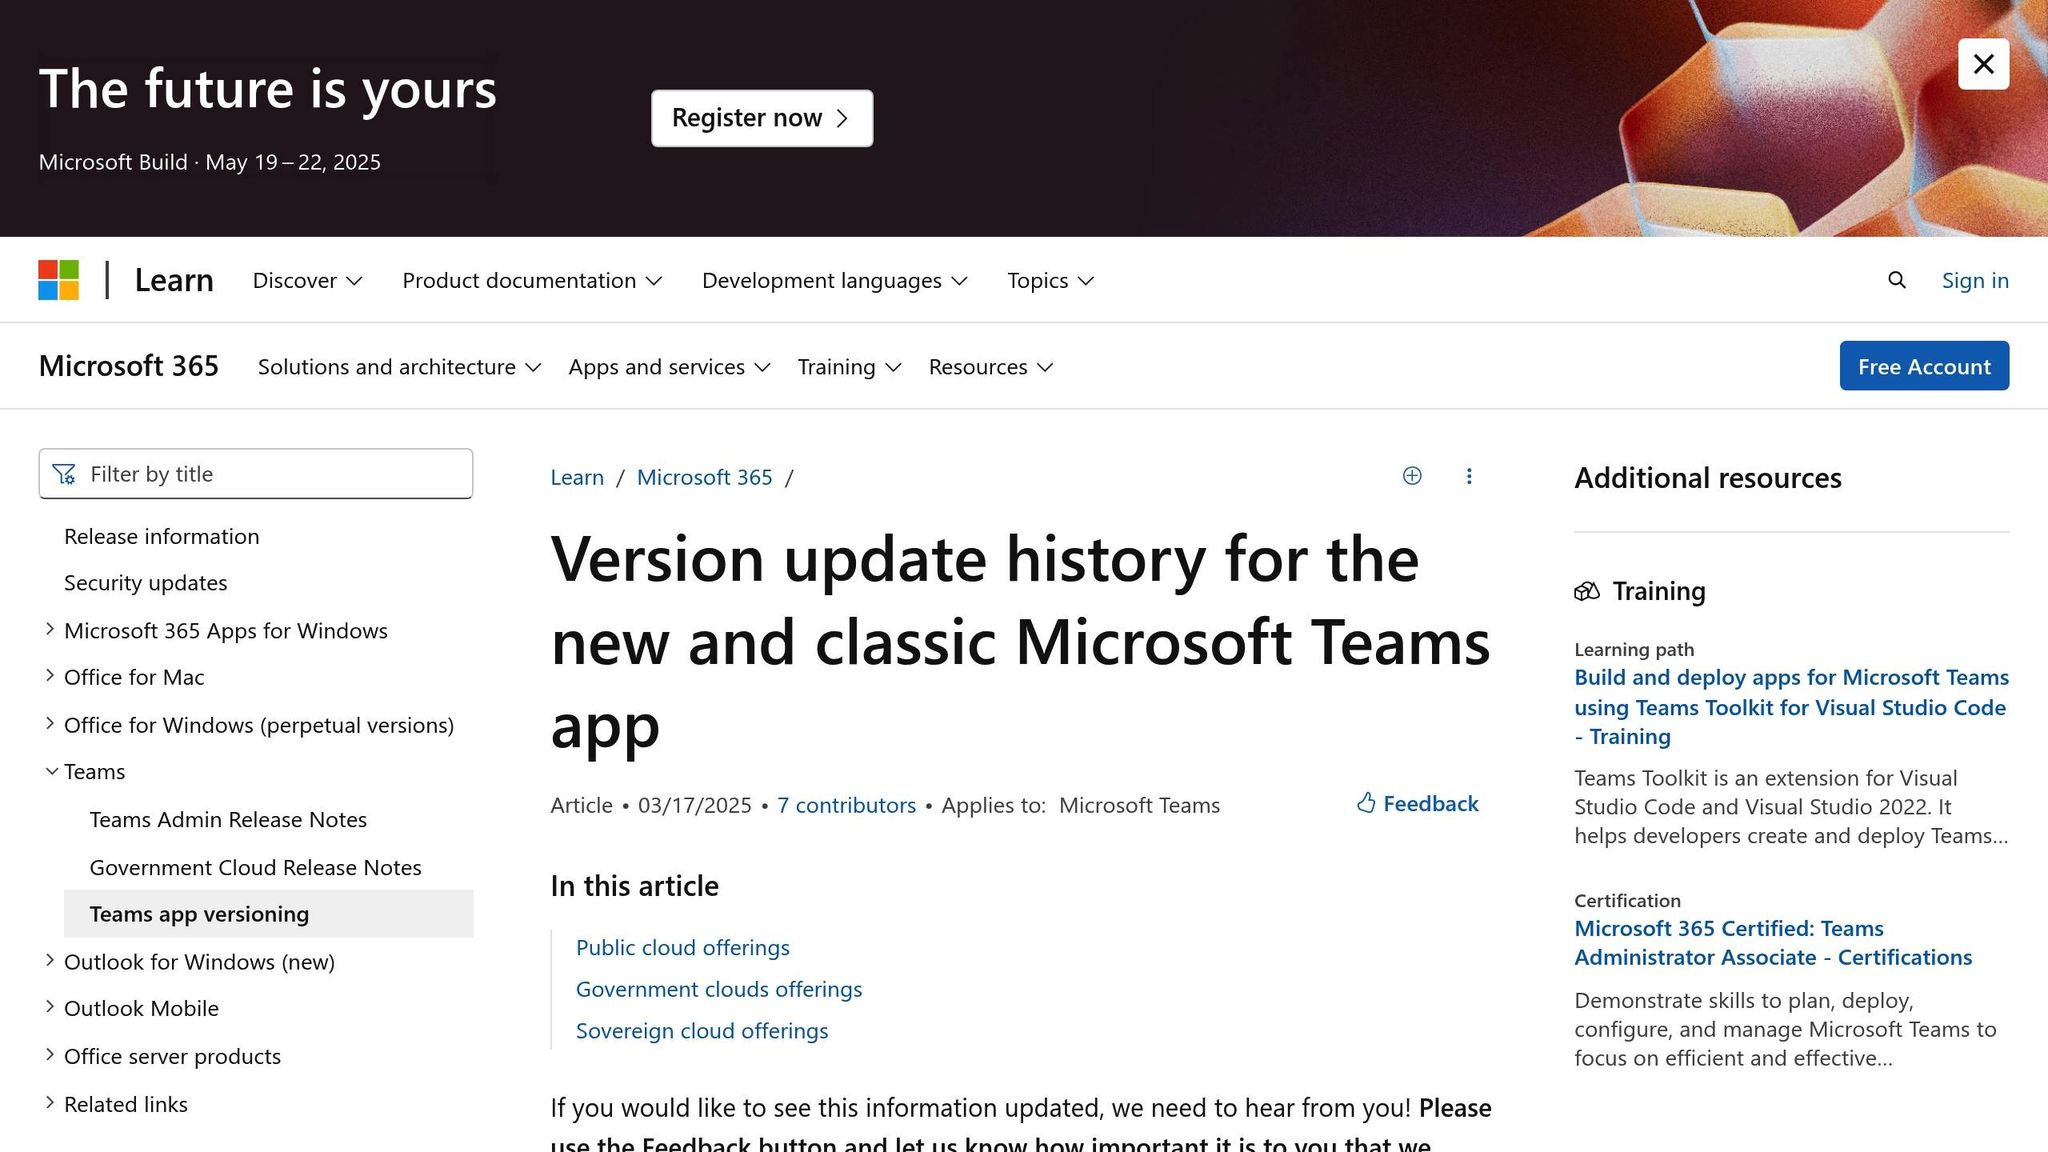Focus the Filter by title field
2048x1152 pixels.
coord(256,474)
